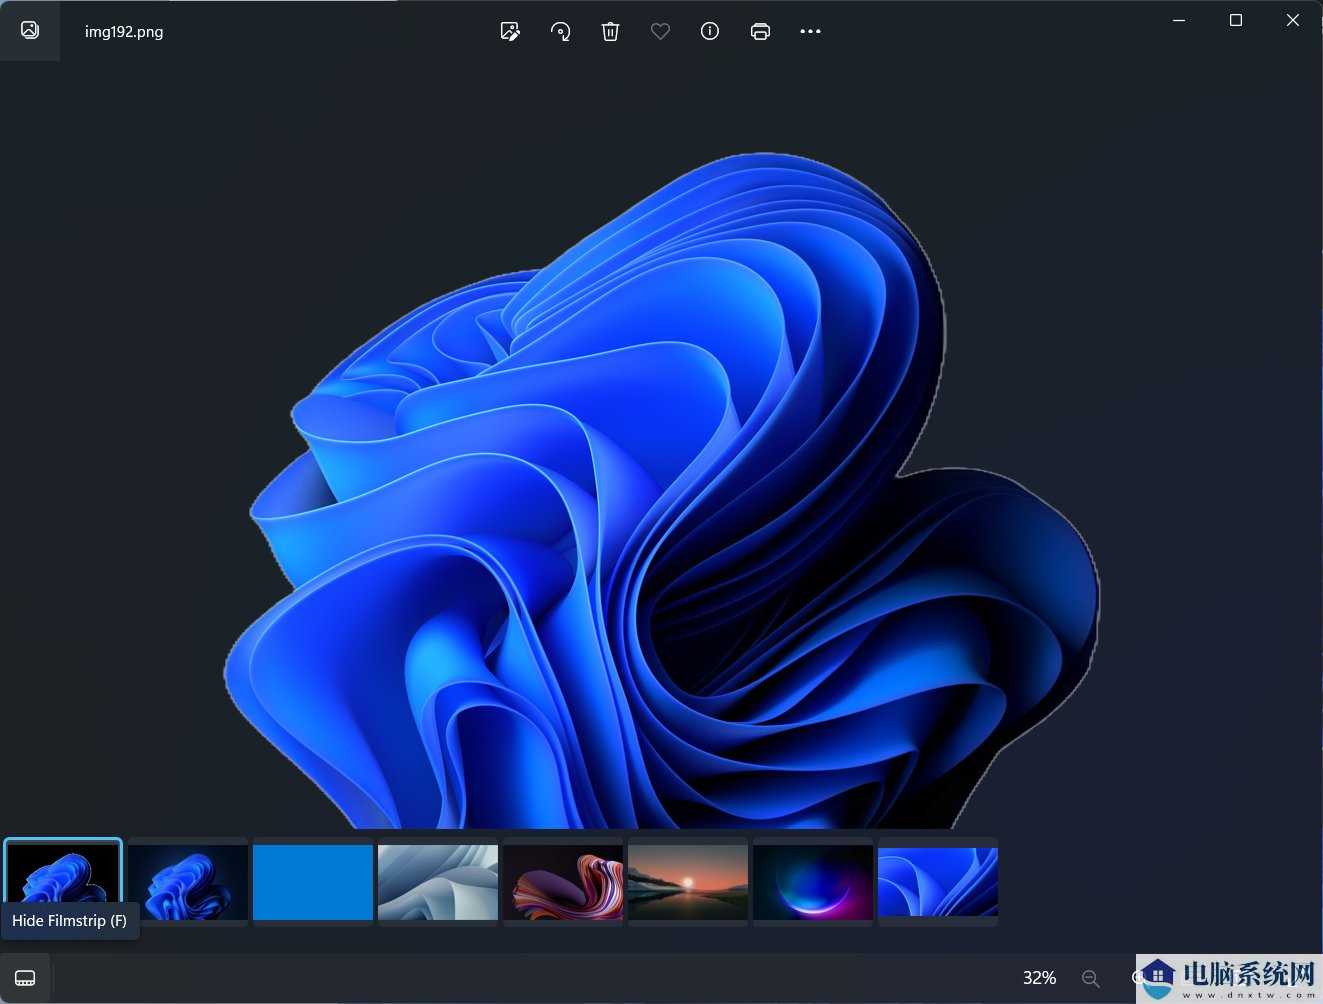
Task: Add to favorites with the heart icon
Action: click(660, 31)
